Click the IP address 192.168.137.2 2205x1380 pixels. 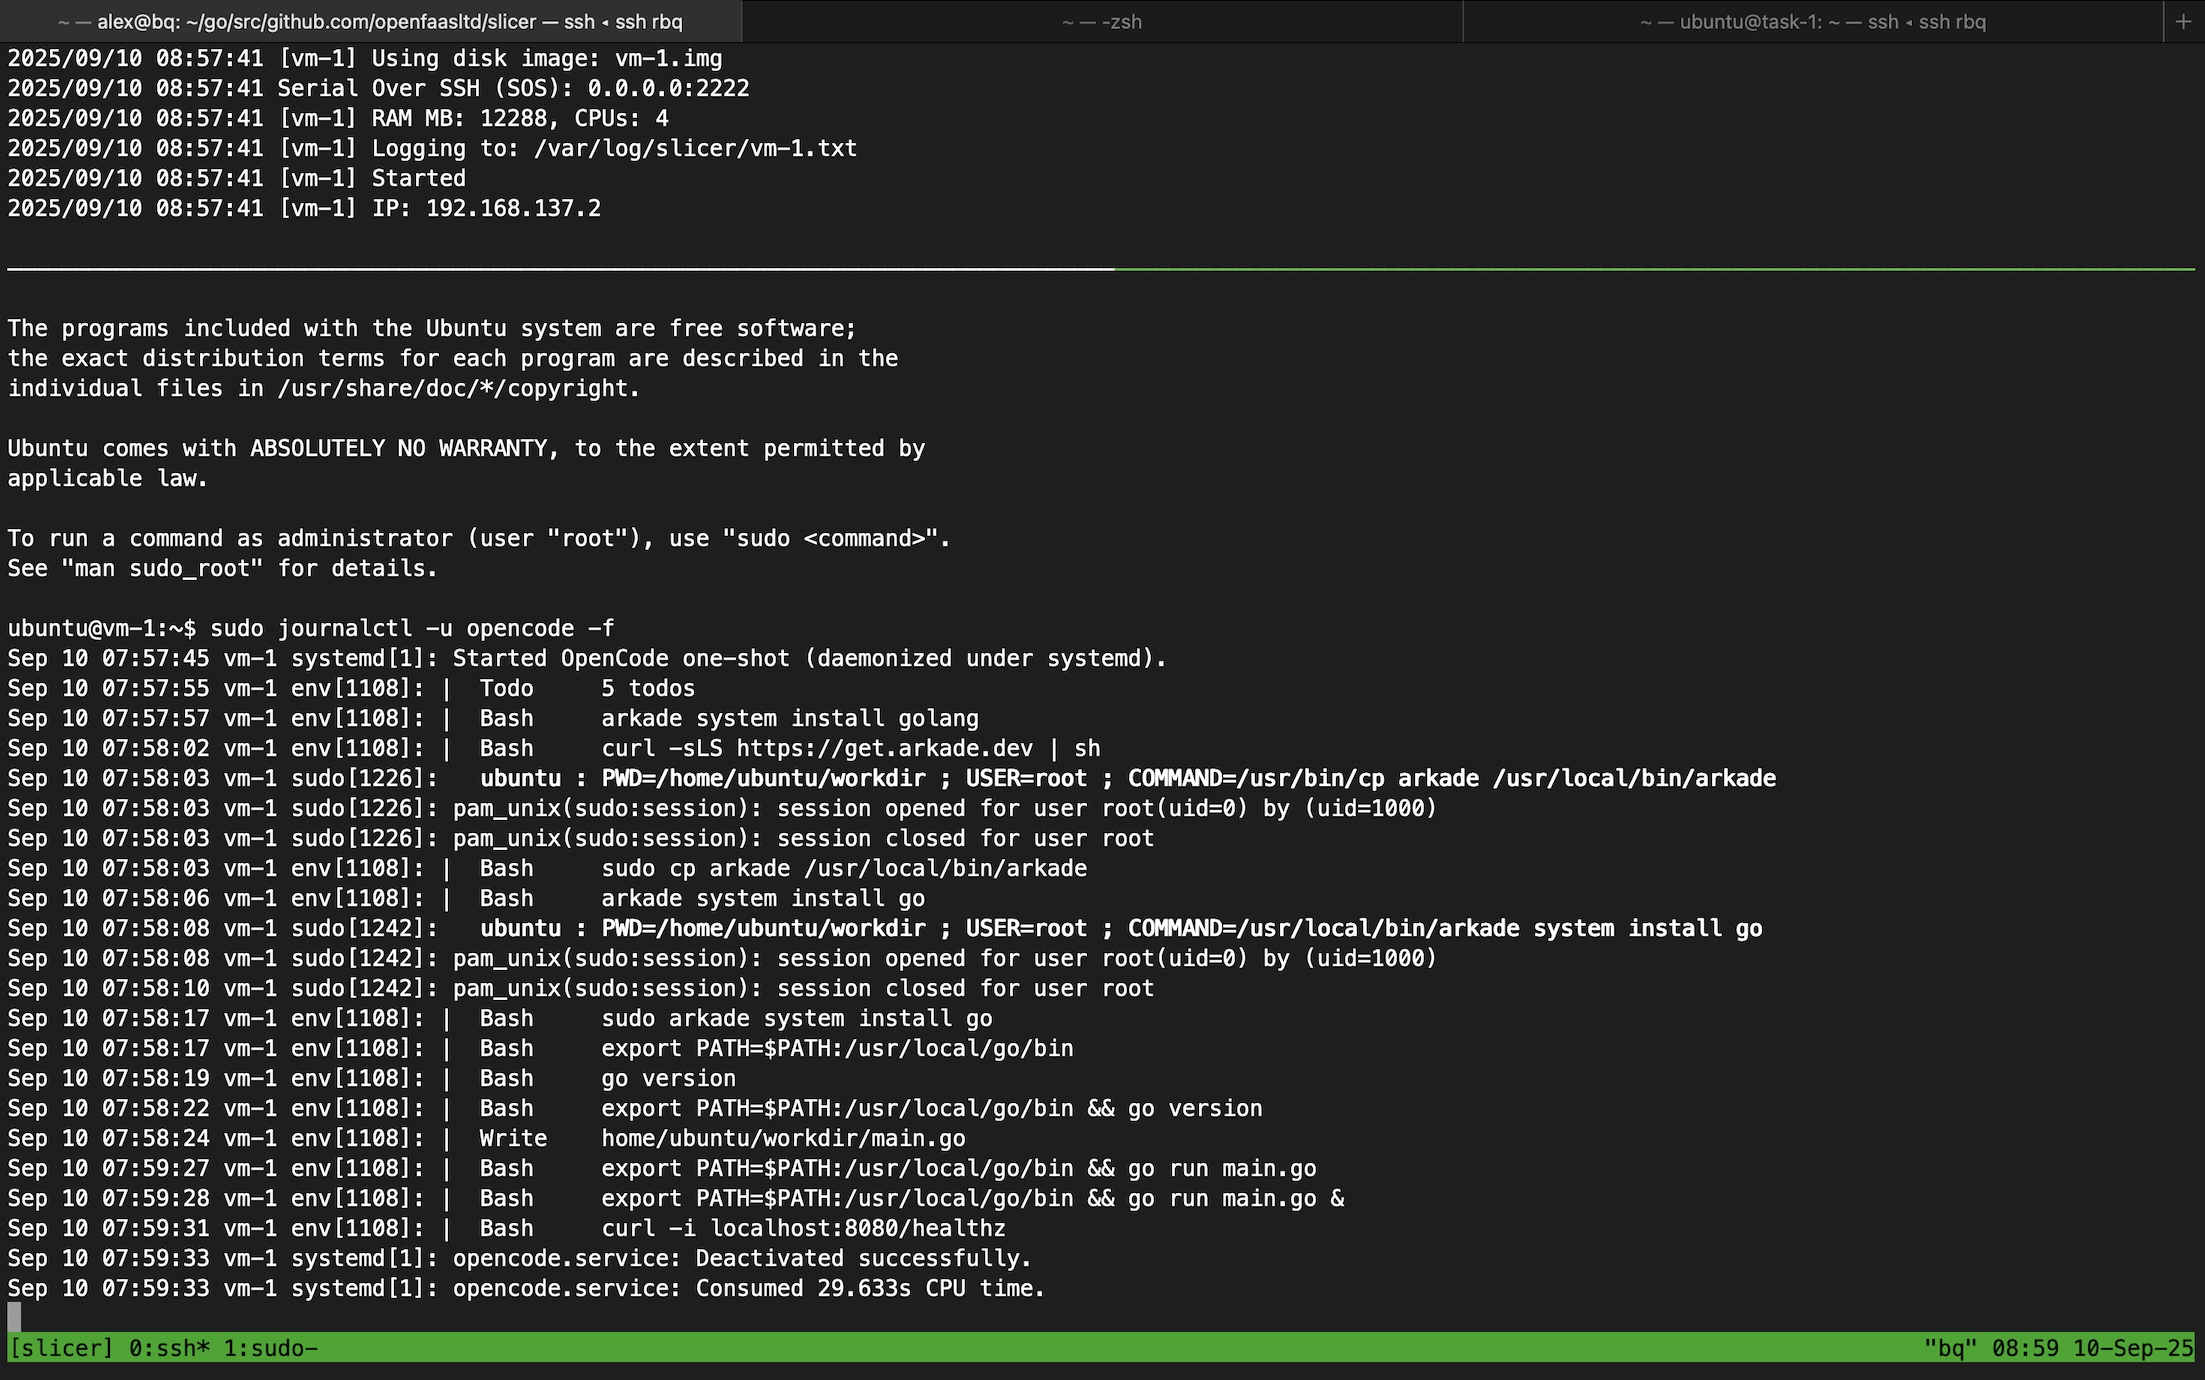(513, 208)
